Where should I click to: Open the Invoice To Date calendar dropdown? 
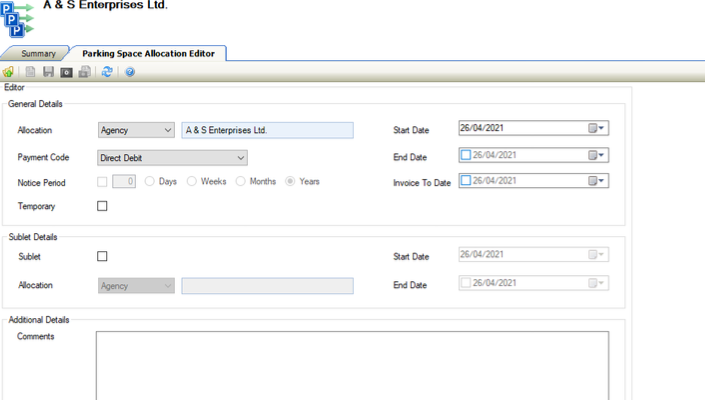coord(597,181)
